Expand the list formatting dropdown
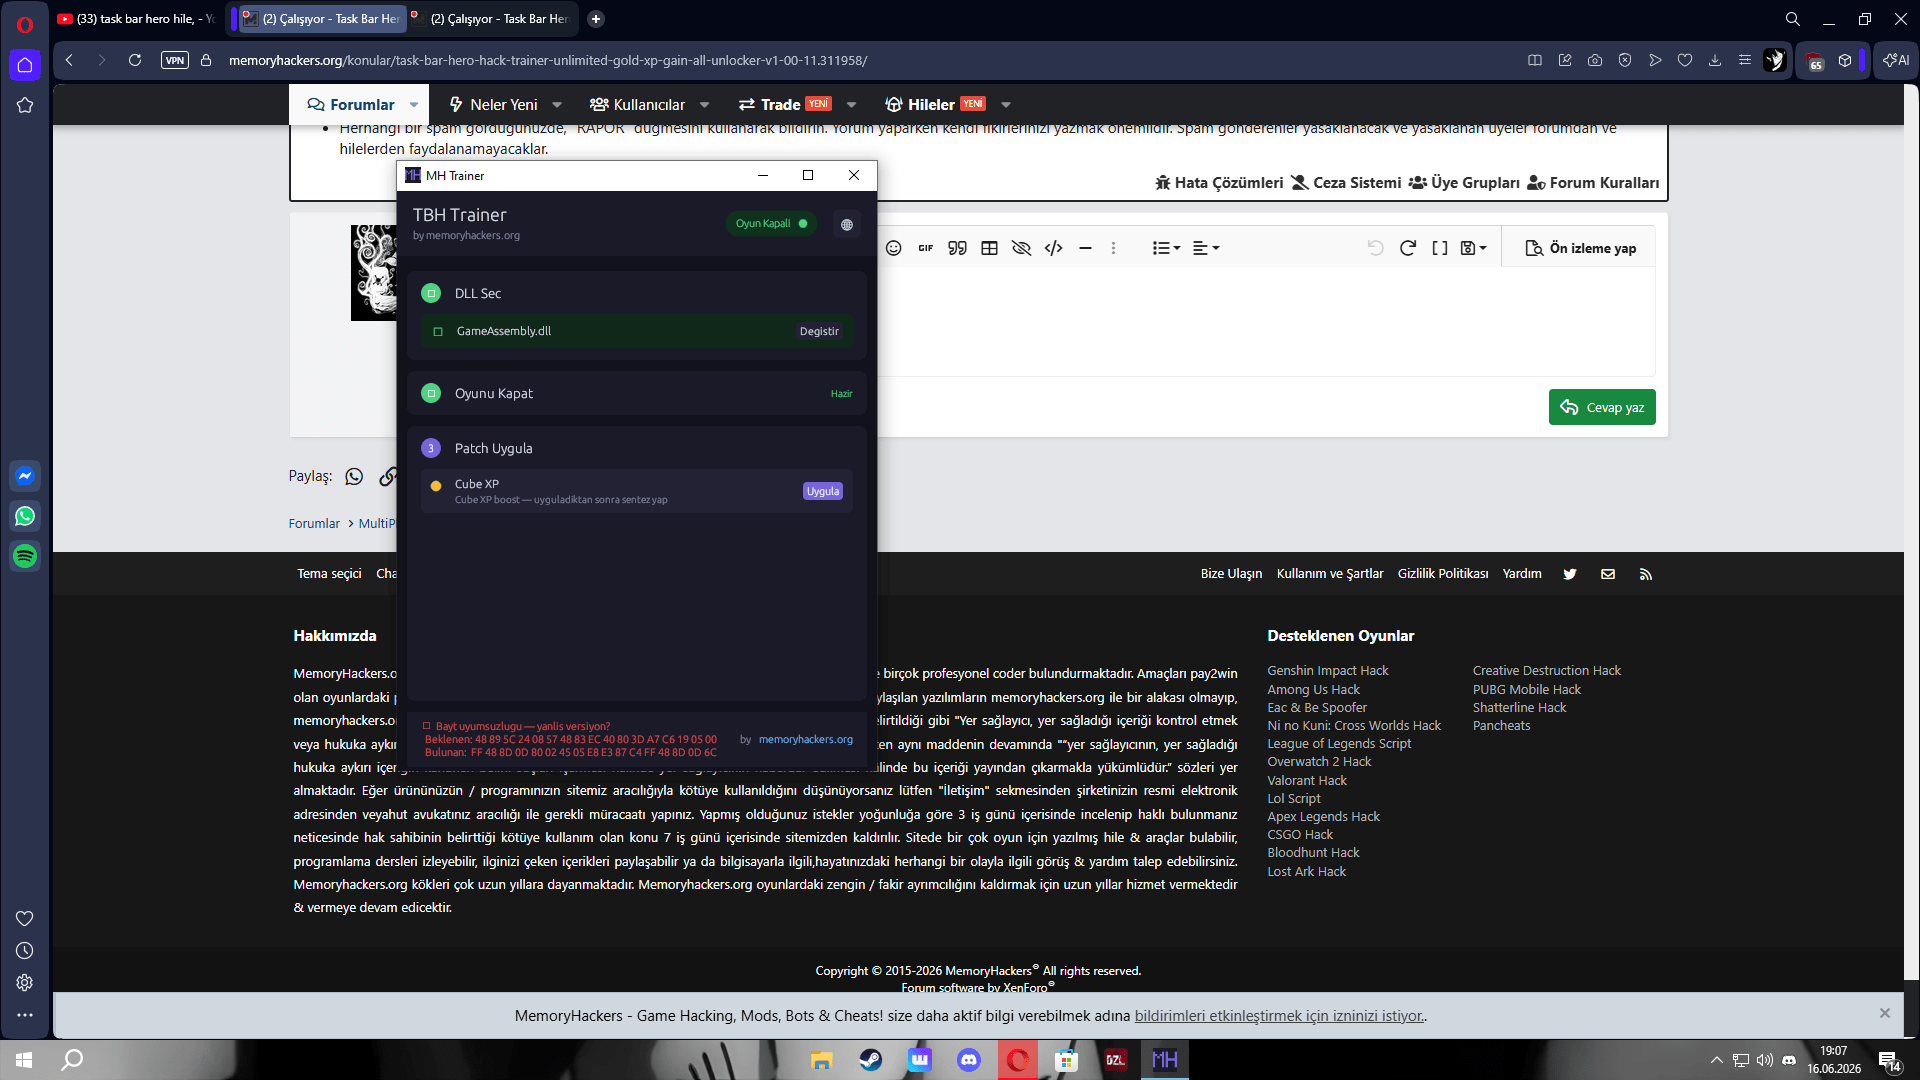This screenshot has width=1920, height=1080. coord(1166,248)
